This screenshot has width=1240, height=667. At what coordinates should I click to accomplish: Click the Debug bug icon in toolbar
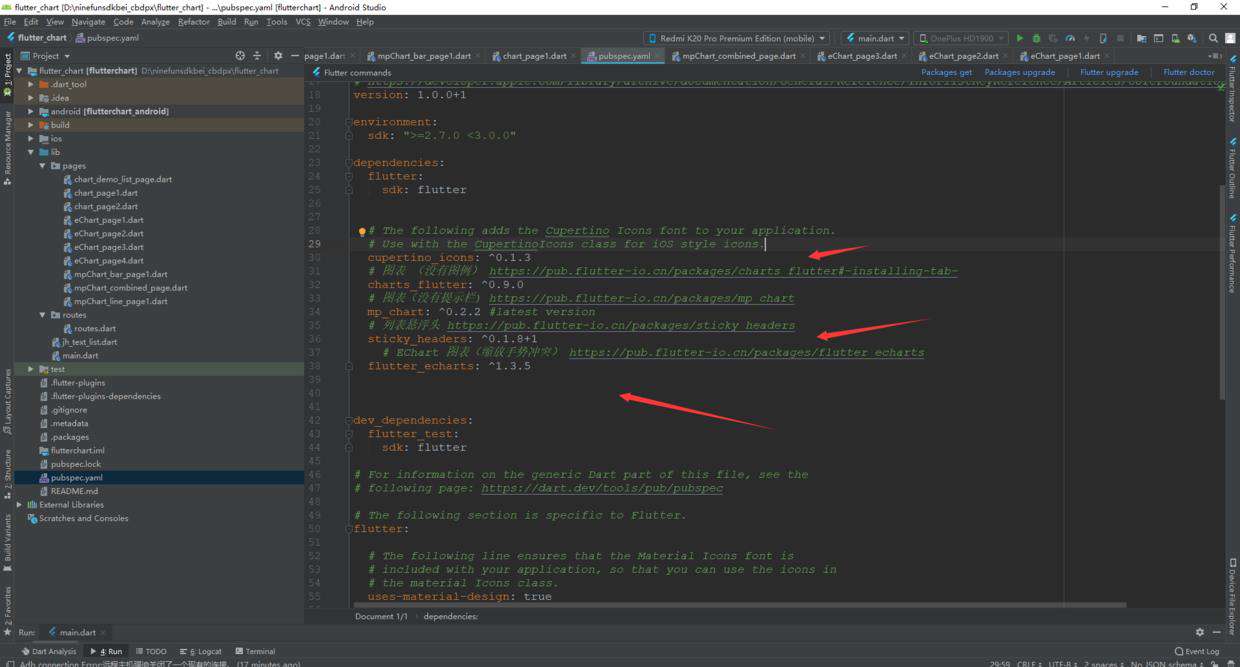[1036, 38]
